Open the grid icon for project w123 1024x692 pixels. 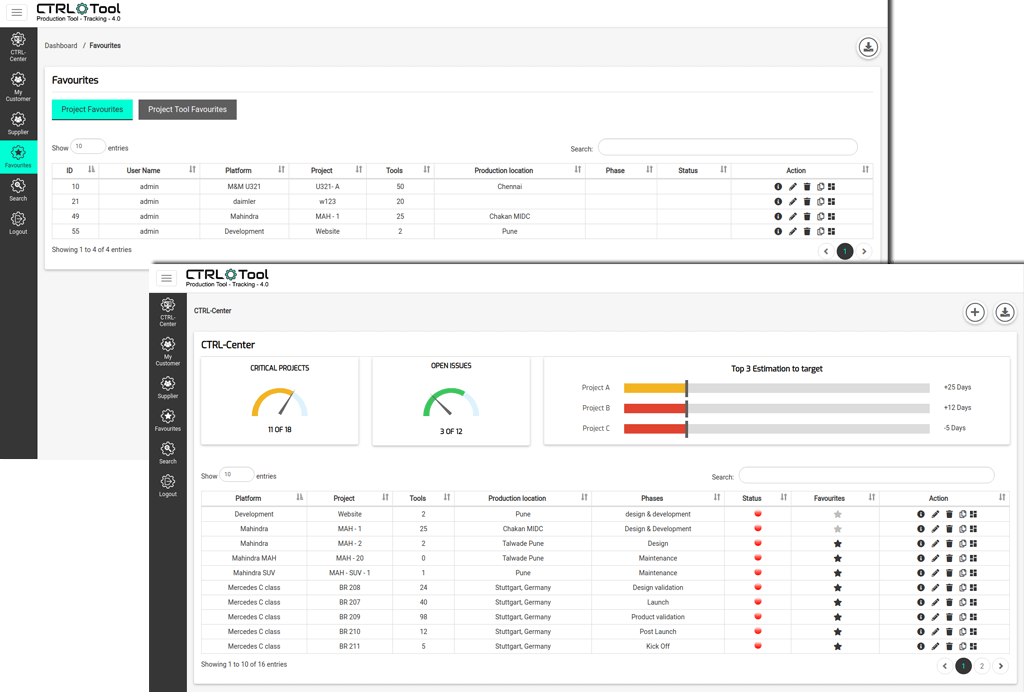point(831,202)
